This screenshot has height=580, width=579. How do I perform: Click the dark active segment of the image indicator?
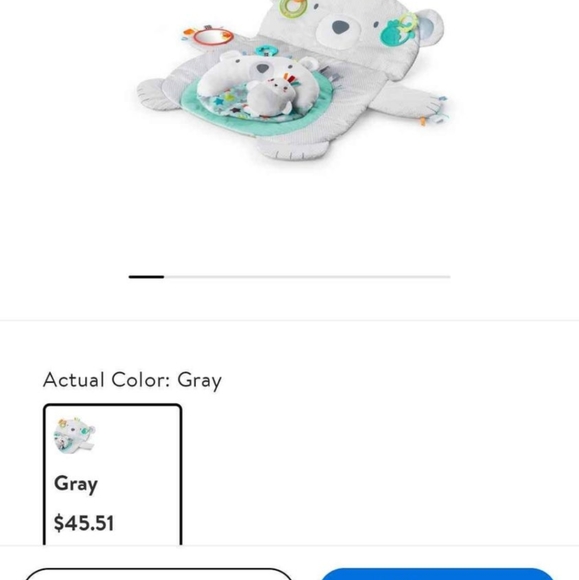click(x=146, y=277)
